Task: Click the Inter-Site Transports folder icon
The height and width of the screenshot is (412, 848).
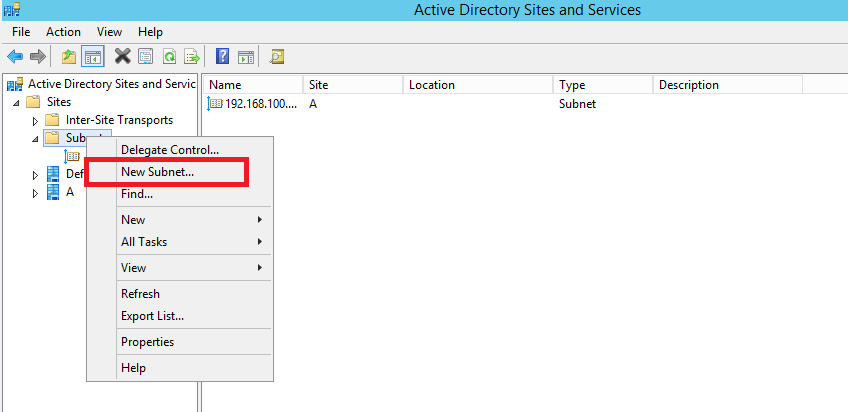Action: [x=52, y=120]
